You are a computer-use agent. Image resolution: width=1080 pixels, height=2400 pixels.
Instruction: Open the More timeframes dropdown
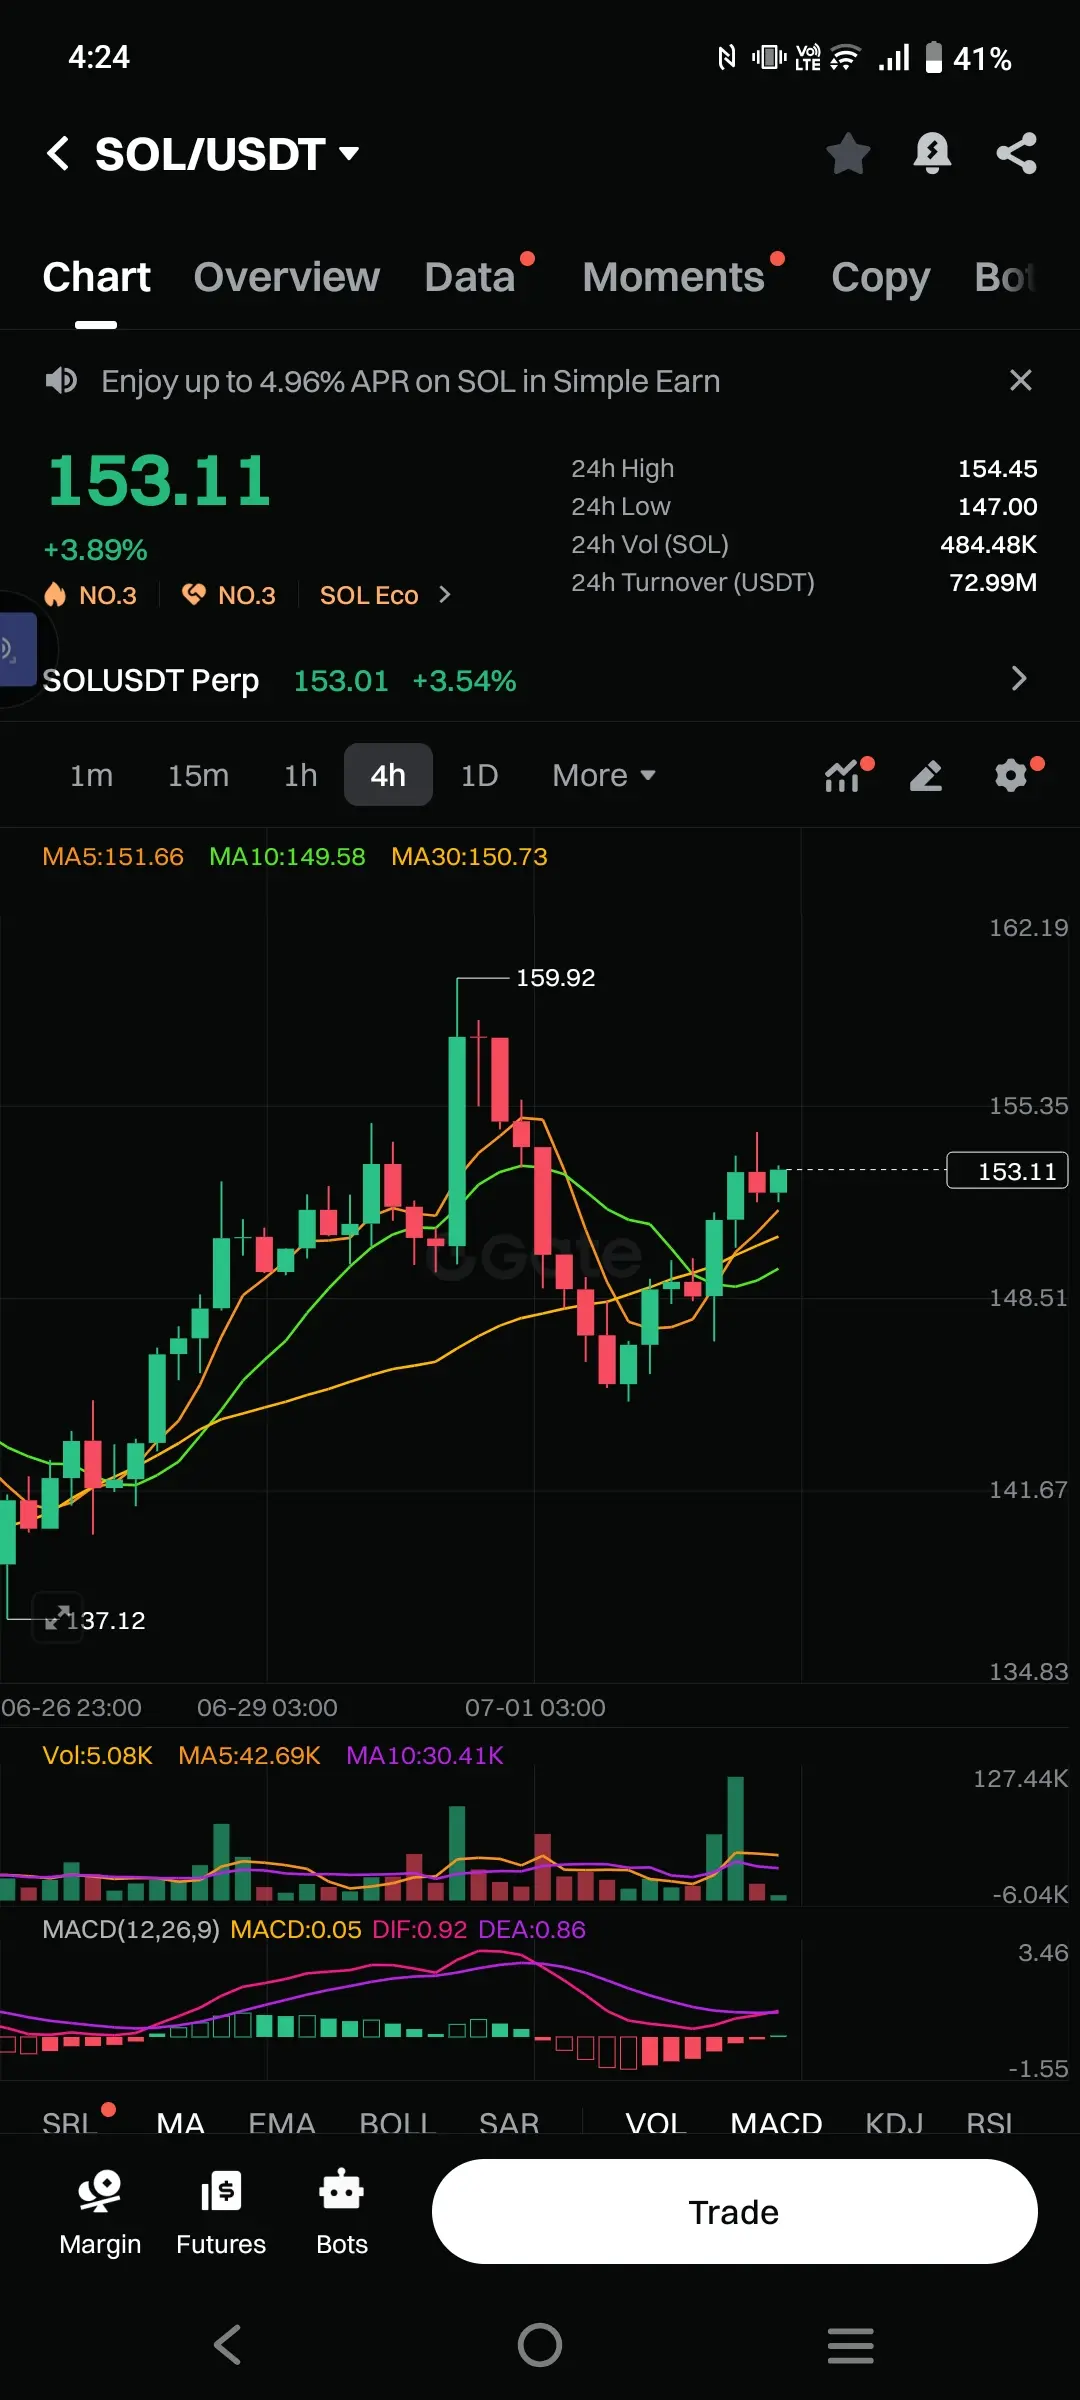[604, 775]
